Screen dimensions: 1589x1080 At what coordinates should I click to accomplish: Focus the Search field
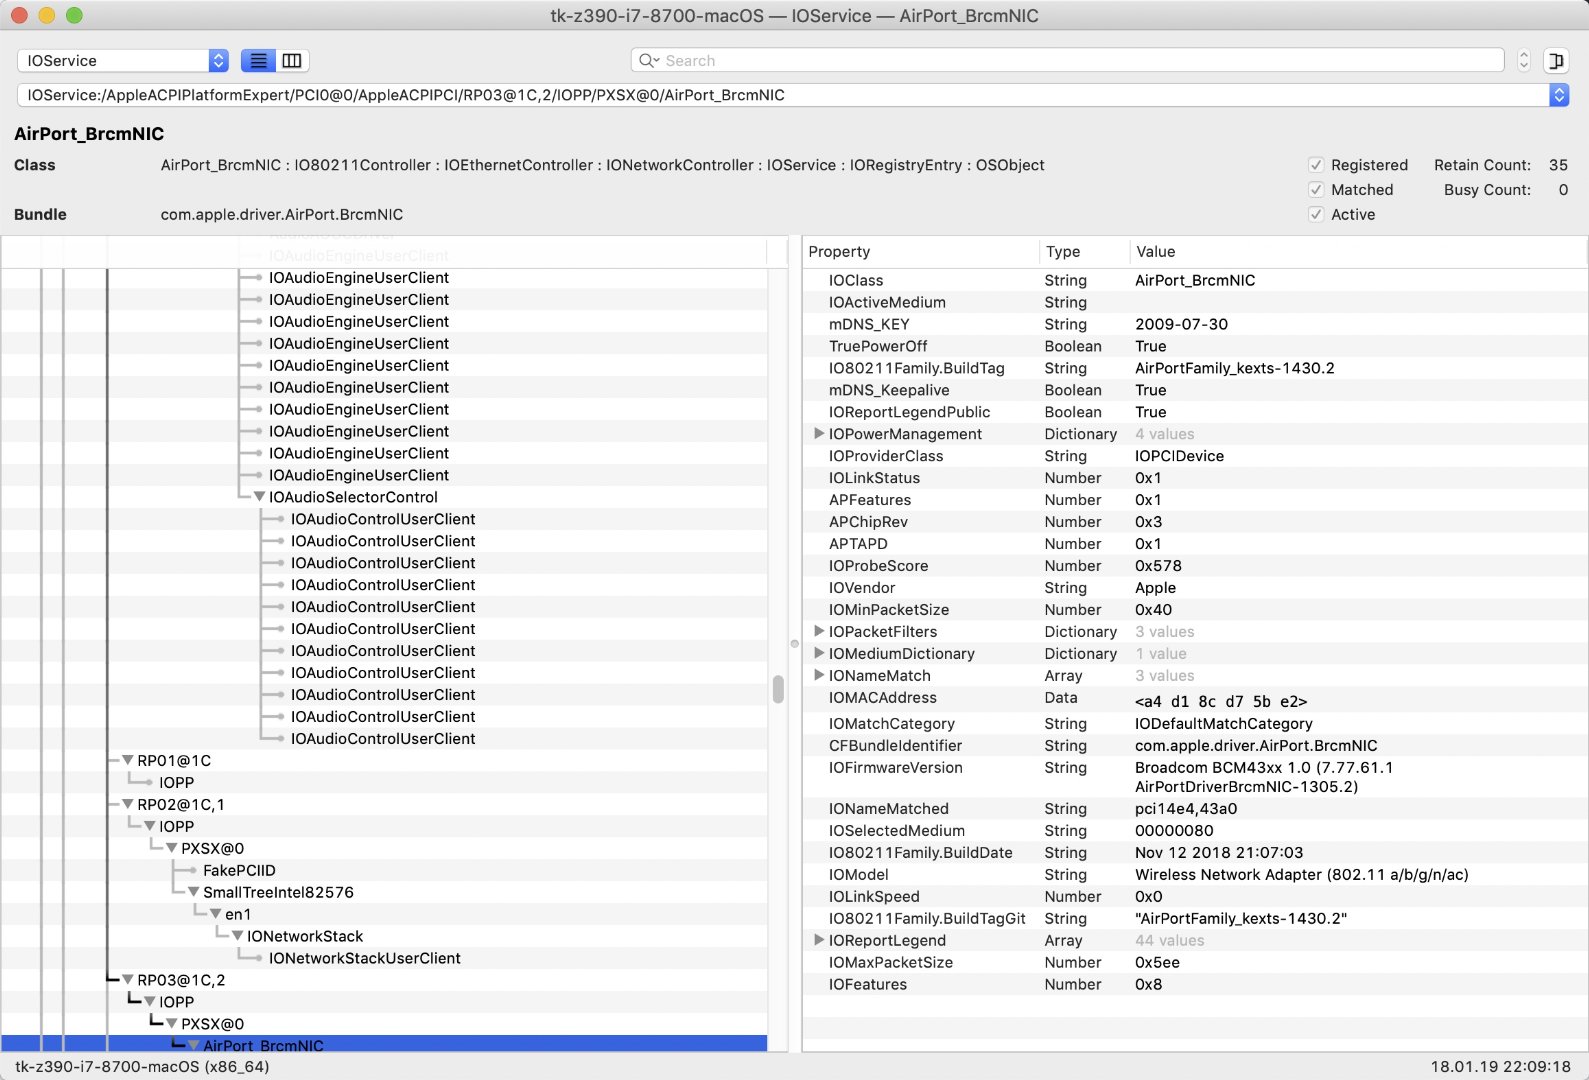click(1067, 61)
